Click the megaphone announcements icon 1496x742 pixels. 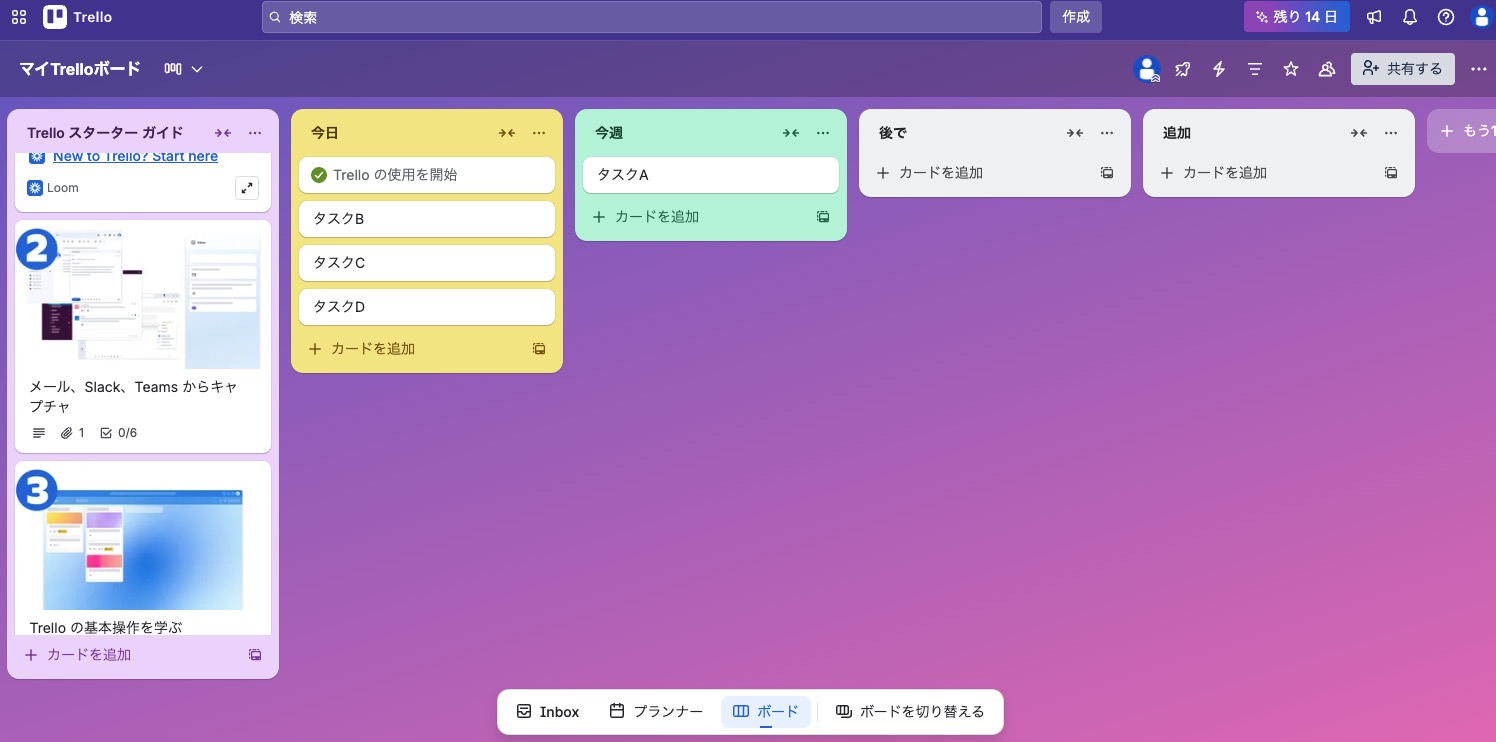pos(1375,17)
